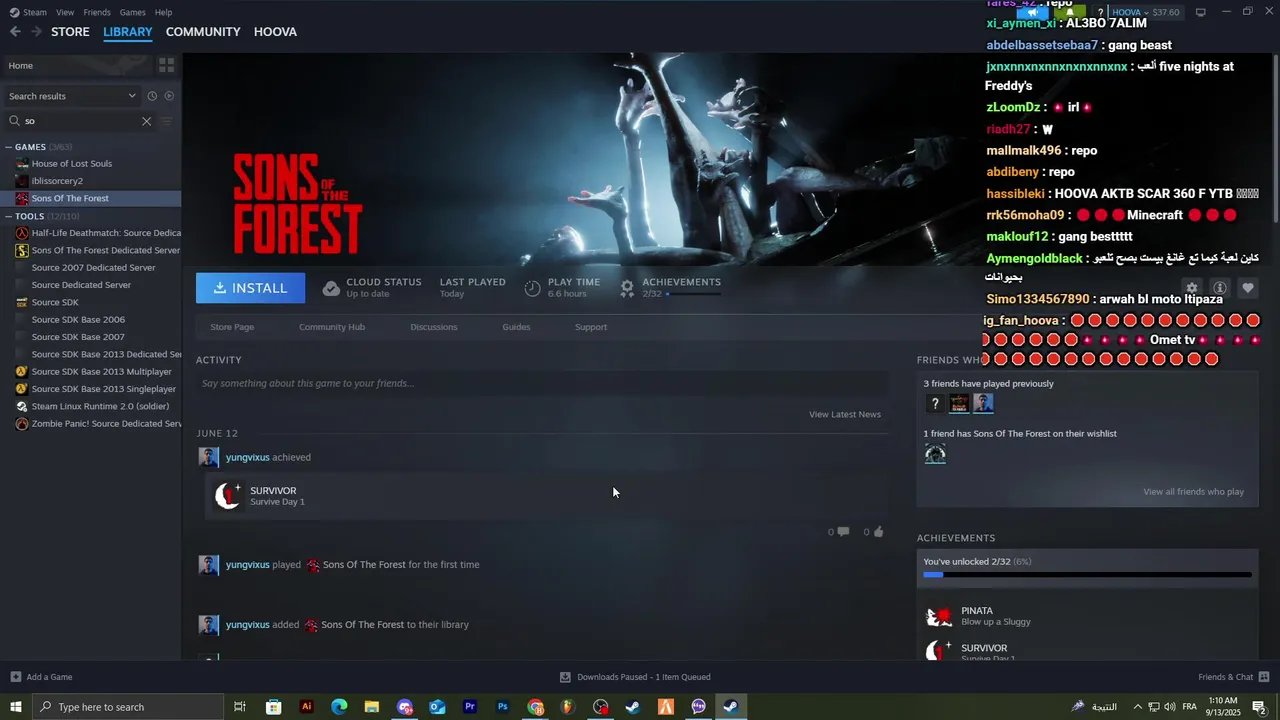Select Half-Life Deathmatch: Source Dedicated Server
Image resolution: width=1280 pixels, height=720 pixels.
click(97, 233)
